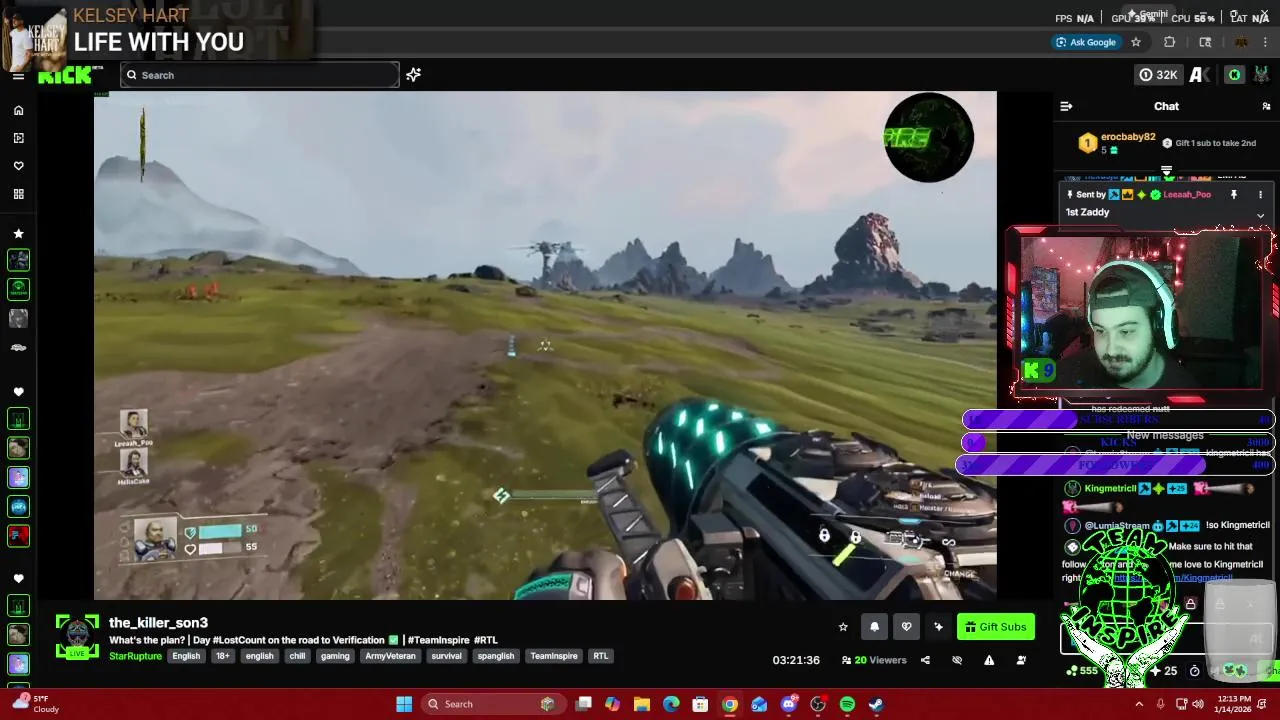
Task: Click the user icon after report icon
Action: (1021, 660)
